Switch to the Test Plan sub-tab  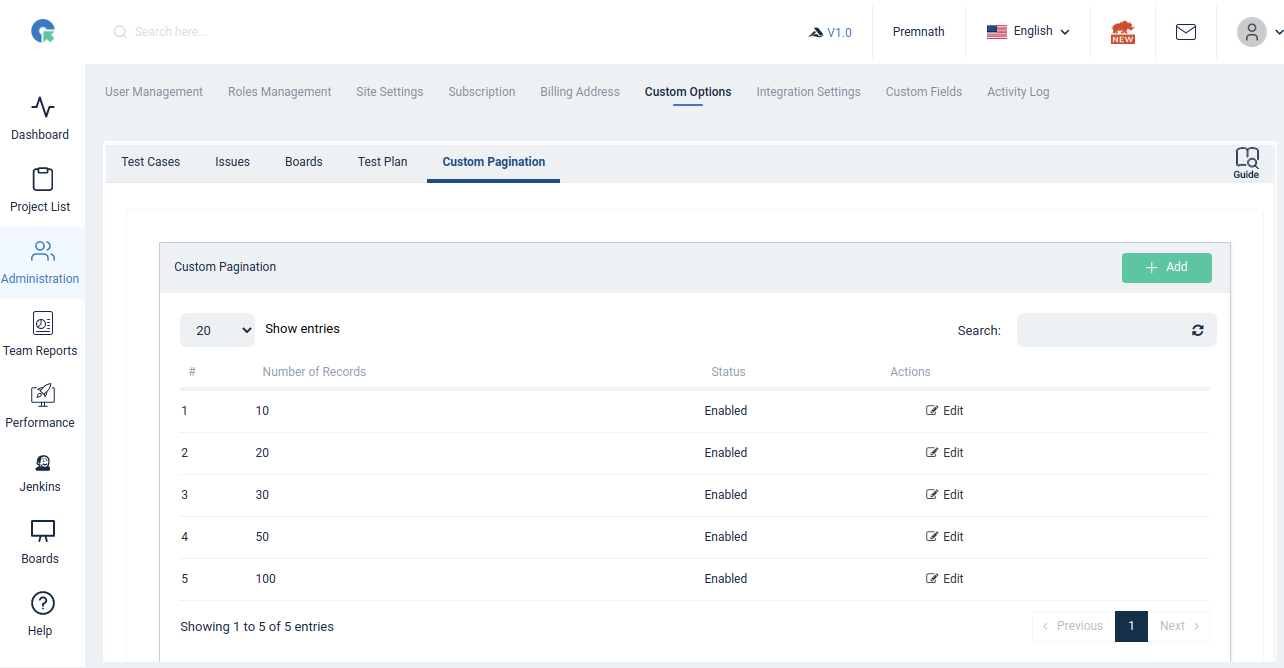click(383, 162)
